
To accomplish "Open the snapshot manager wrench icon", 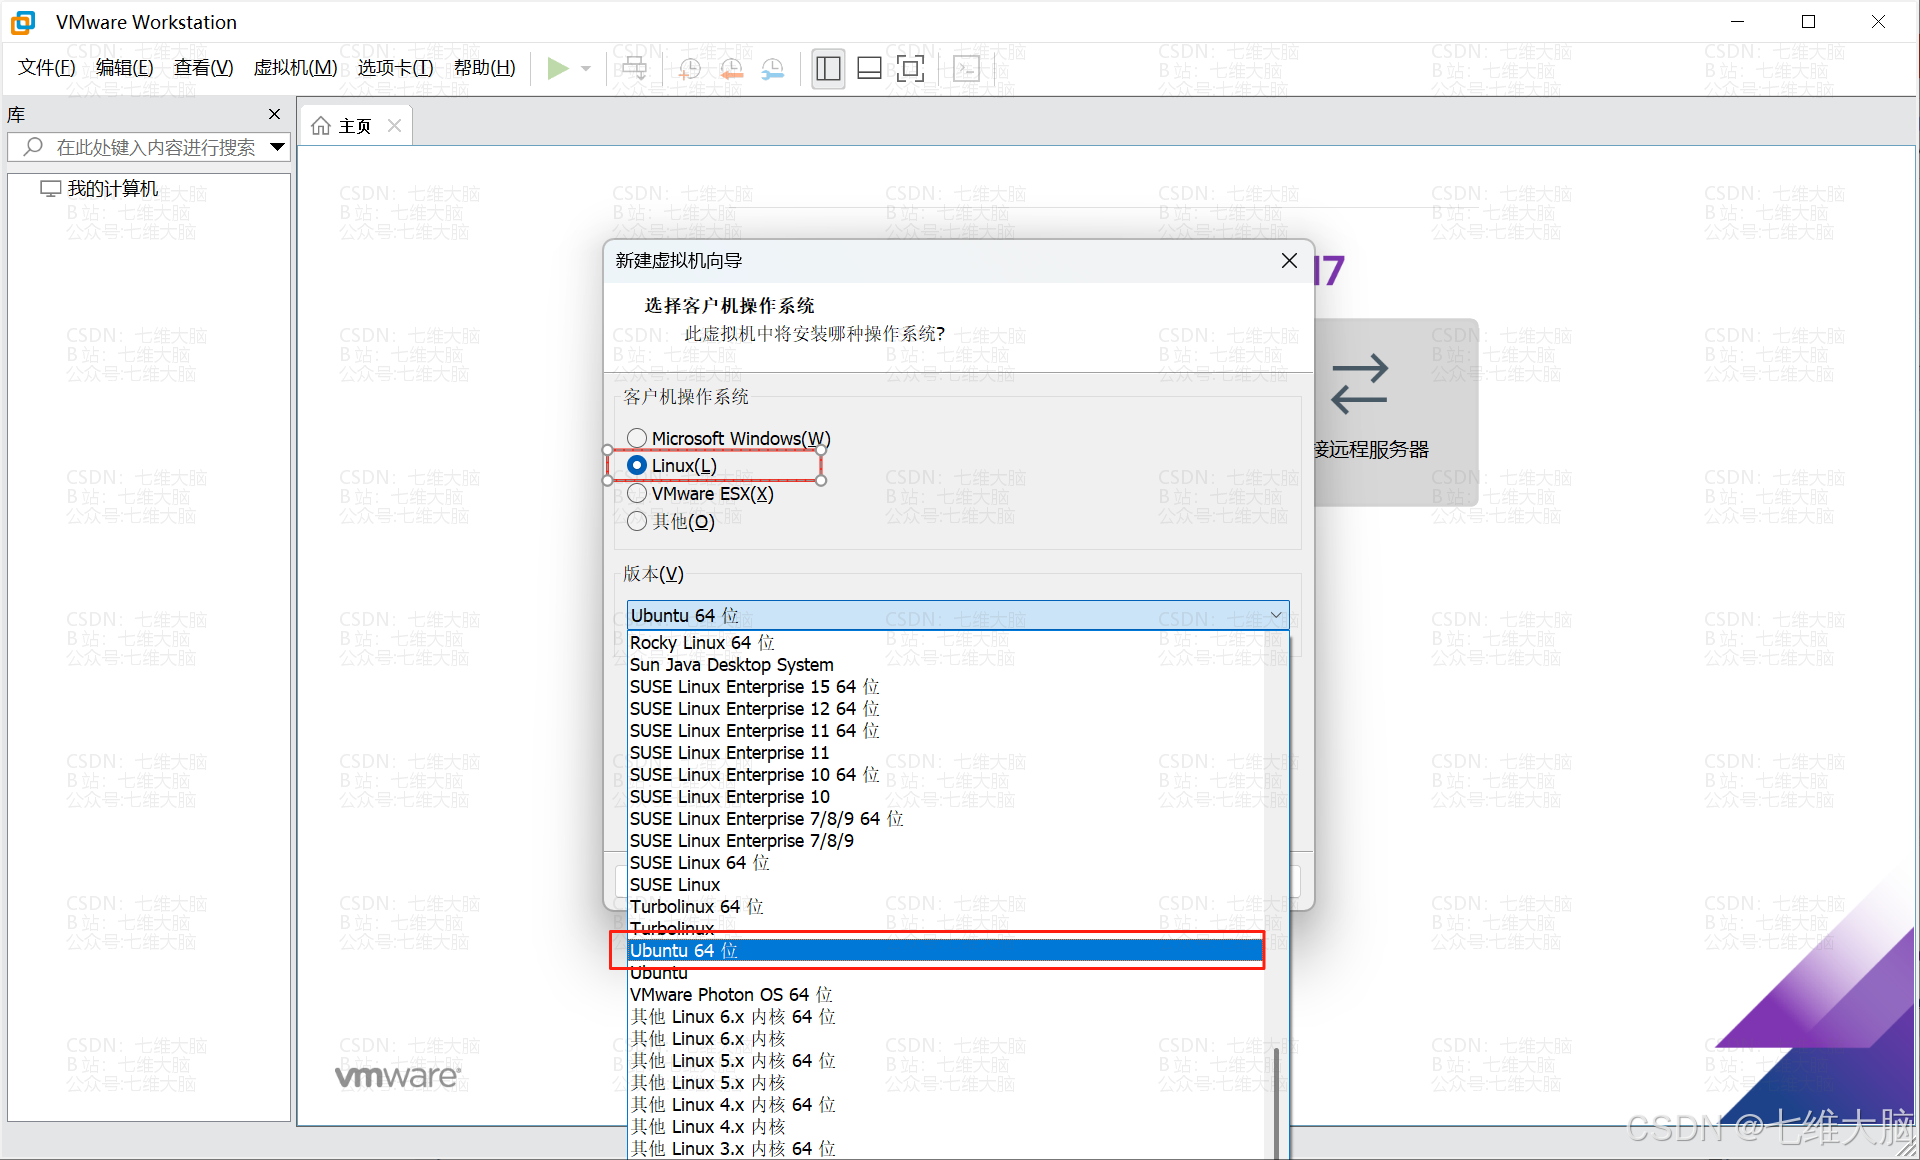I will [x=772, y=68].
